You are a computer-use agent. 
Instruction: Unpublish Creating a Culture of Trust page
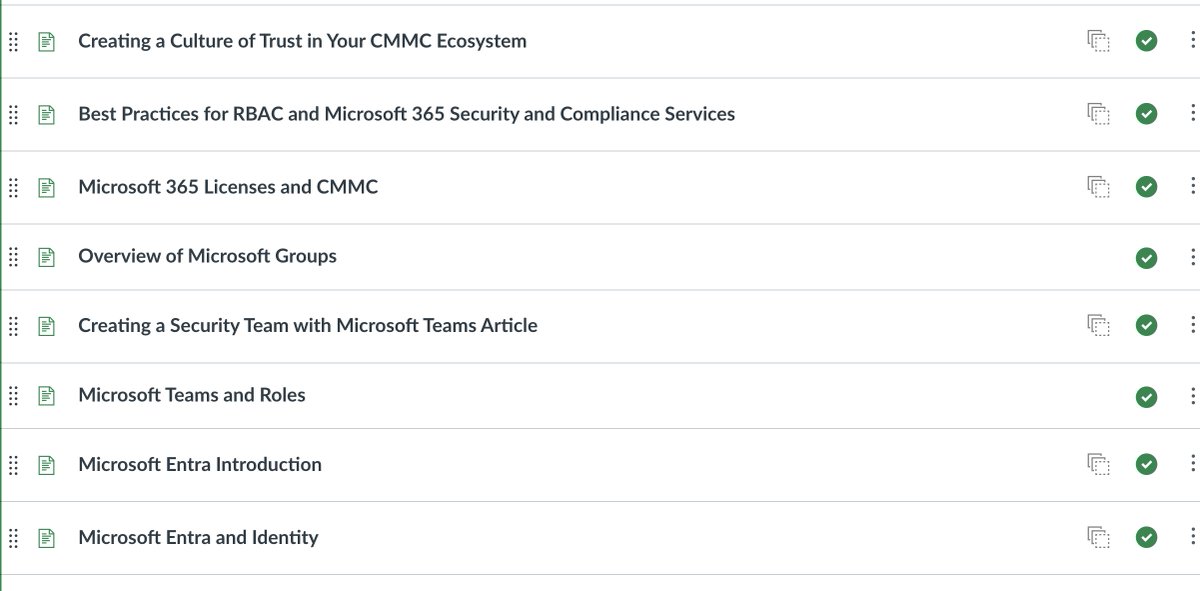[1147, 41]
